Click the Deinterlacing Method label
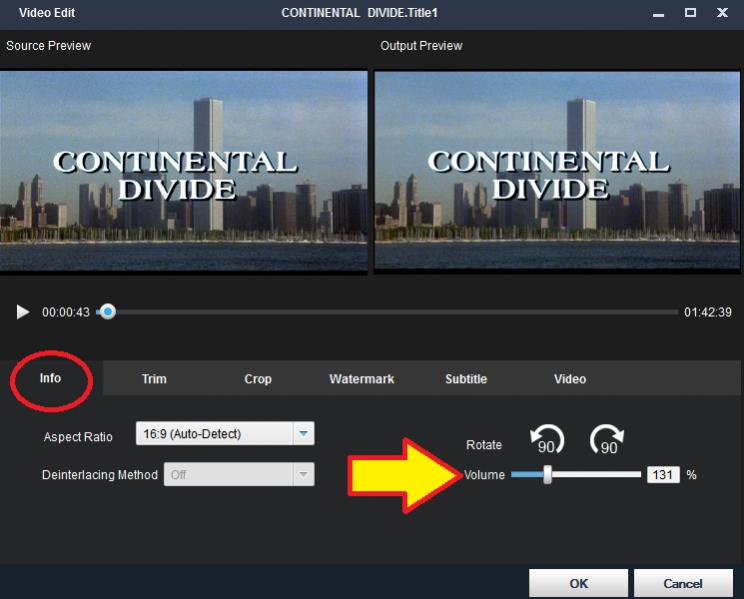 (x=100, y=475)
